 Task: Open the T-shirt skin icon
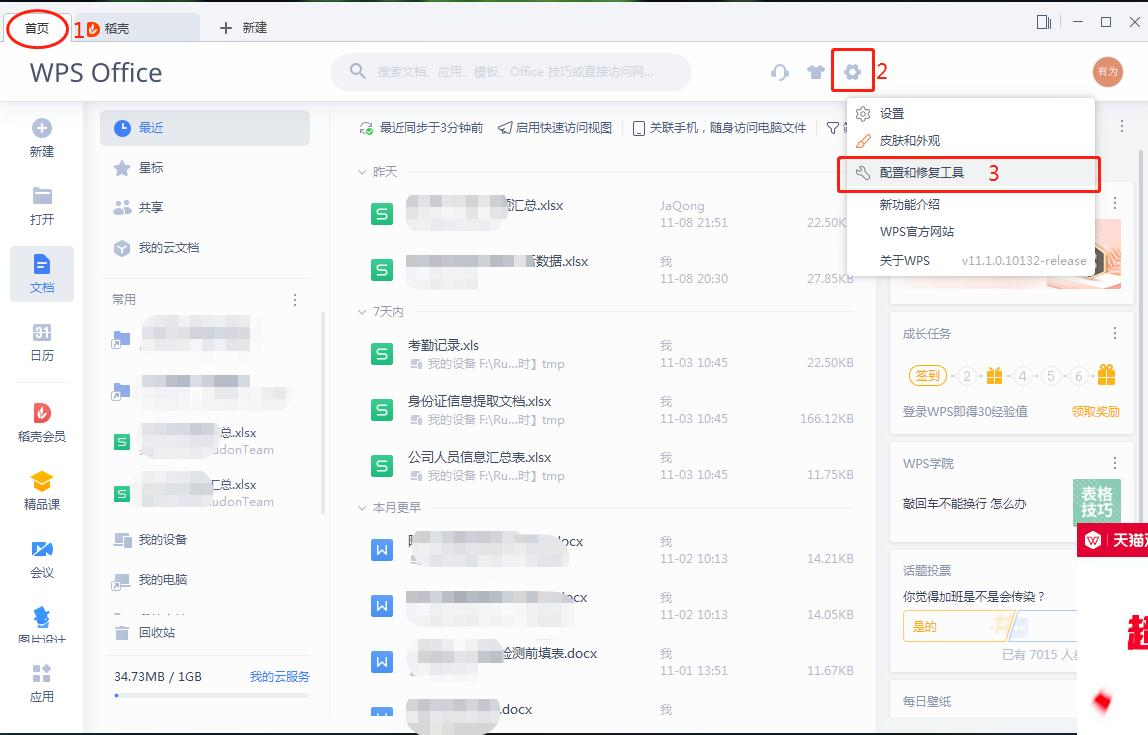(816, 72)
